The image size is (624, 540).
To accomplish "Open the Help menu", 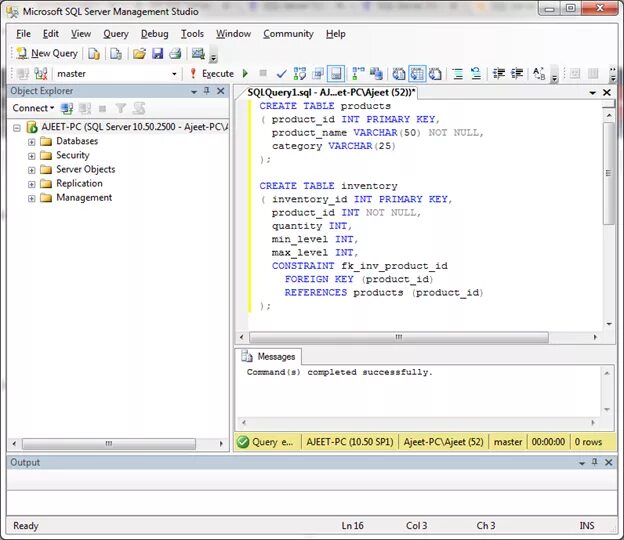I will point(335,34).
